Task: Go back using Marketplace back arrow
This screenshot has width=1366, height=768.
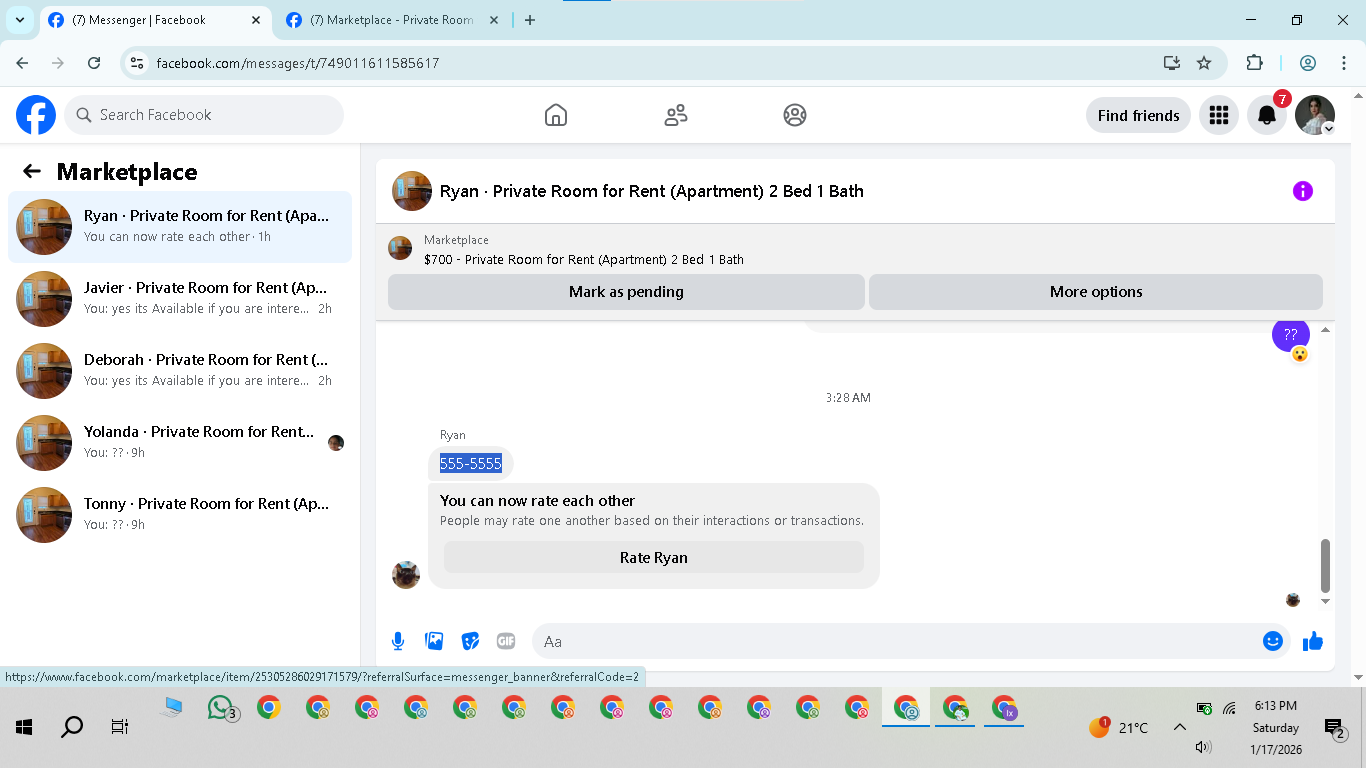Action: pyautogui.click(x=32, y=171)
